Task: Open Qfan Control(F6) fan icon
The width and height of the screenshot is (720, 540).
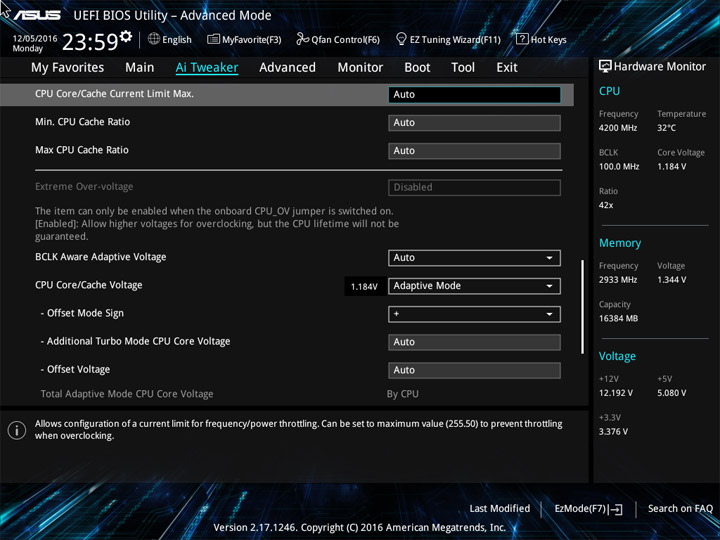Action: tap(302, 39)
